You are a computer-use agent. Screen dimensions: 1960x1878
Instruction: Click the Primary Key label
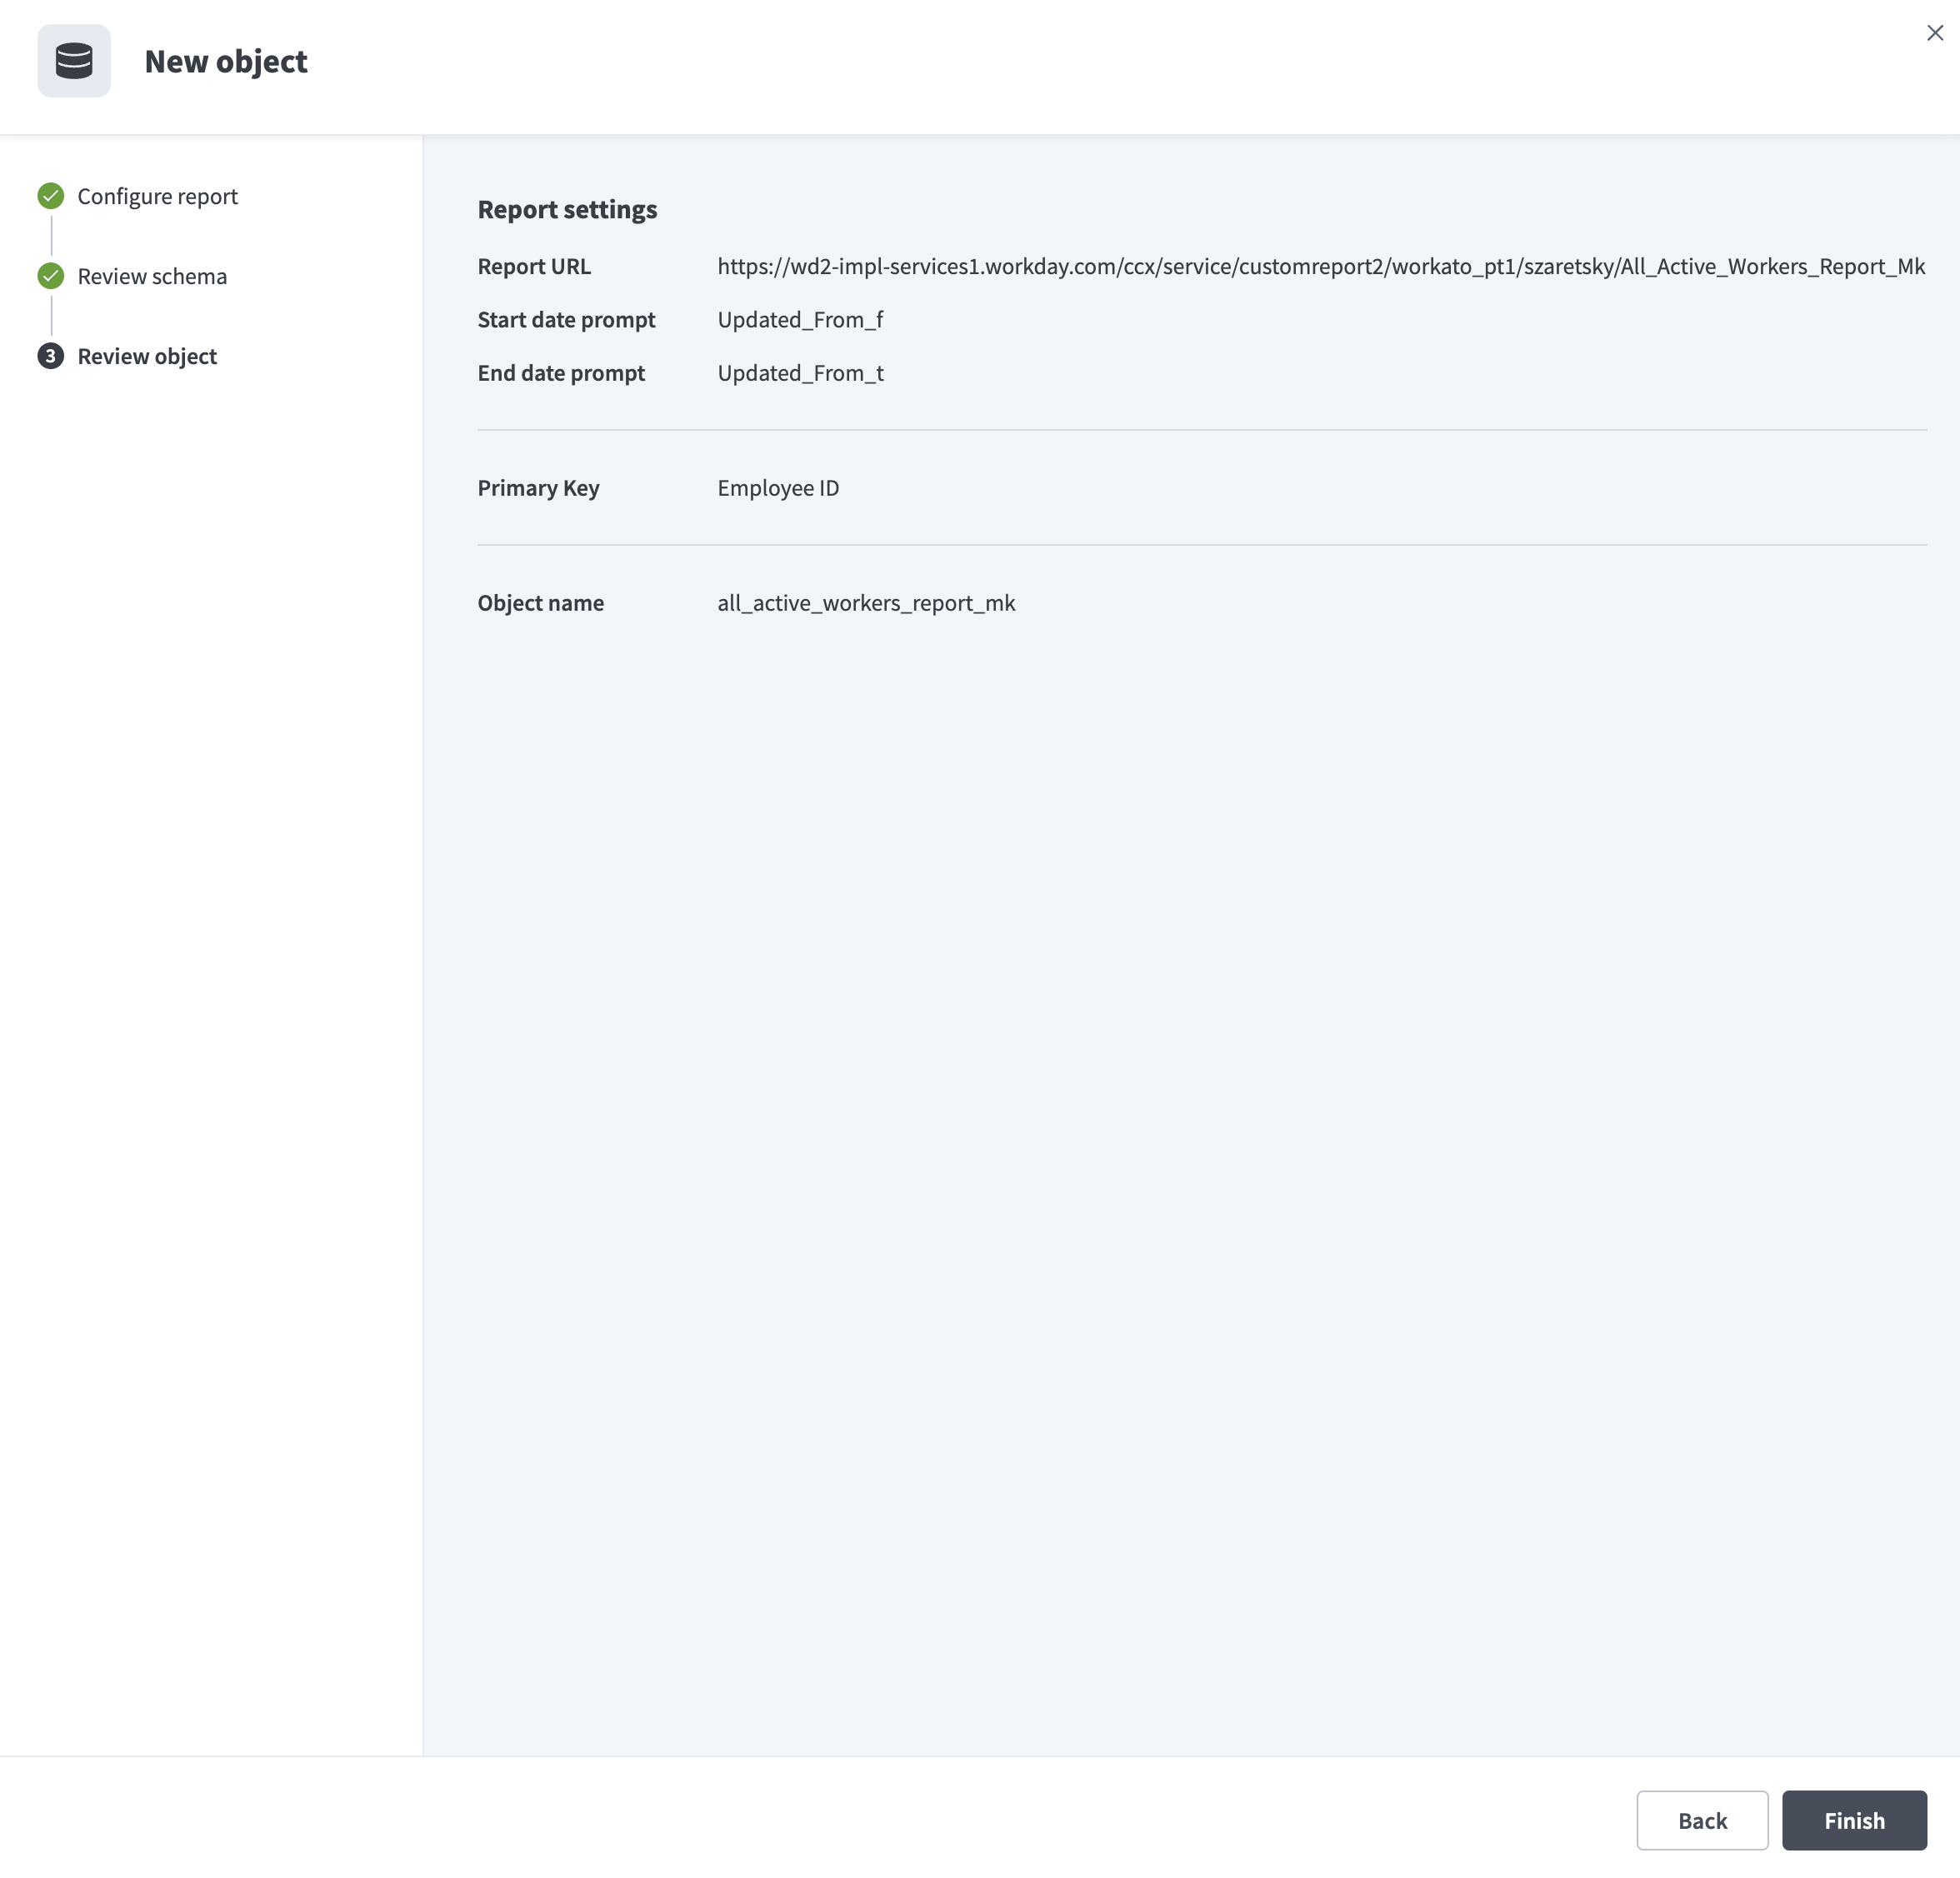(538, 488)
